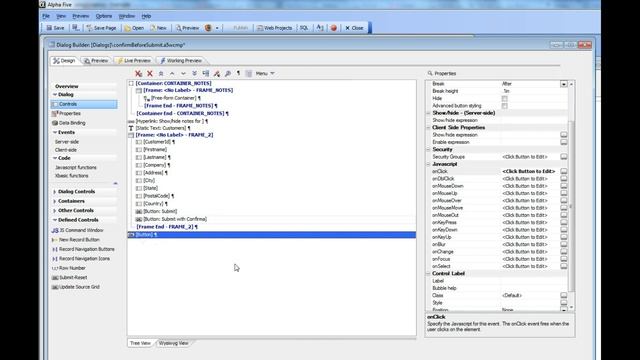Open the dropdown arrow beside browser icon

coord(217,28)
